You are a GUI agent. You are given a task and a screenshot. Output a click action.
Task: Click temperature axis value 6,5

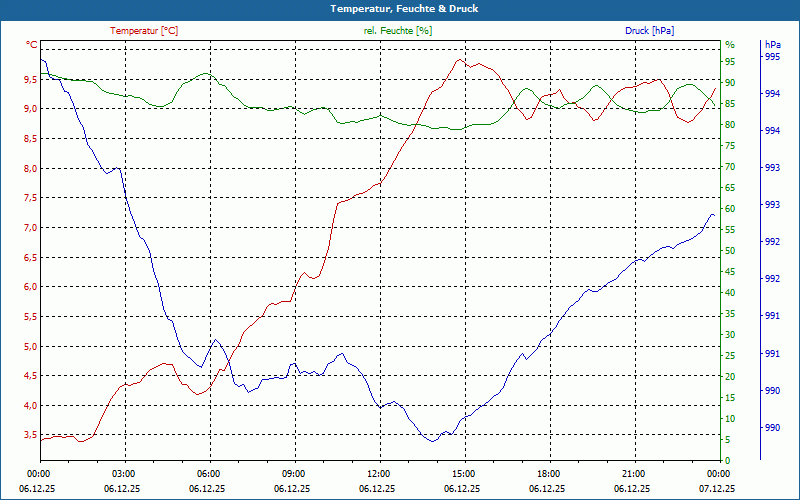pos(31,257)
